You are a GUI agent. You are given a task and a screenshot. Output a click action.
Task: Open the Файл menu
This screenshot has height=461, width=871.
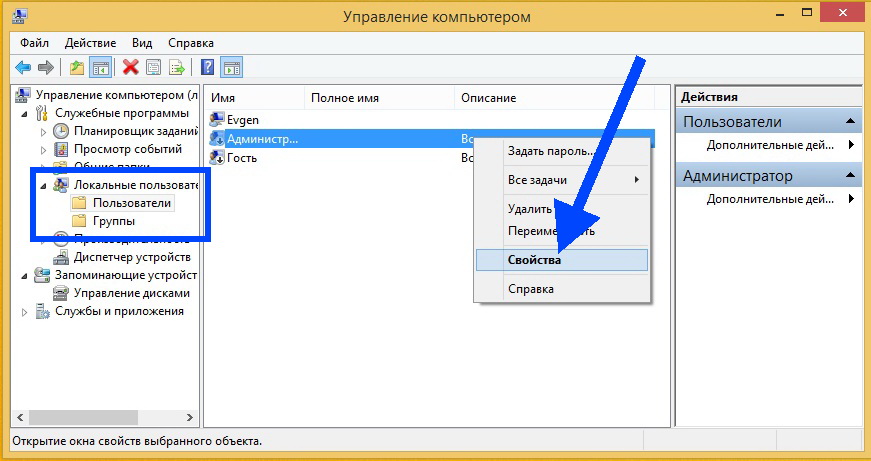pos(34,43)
